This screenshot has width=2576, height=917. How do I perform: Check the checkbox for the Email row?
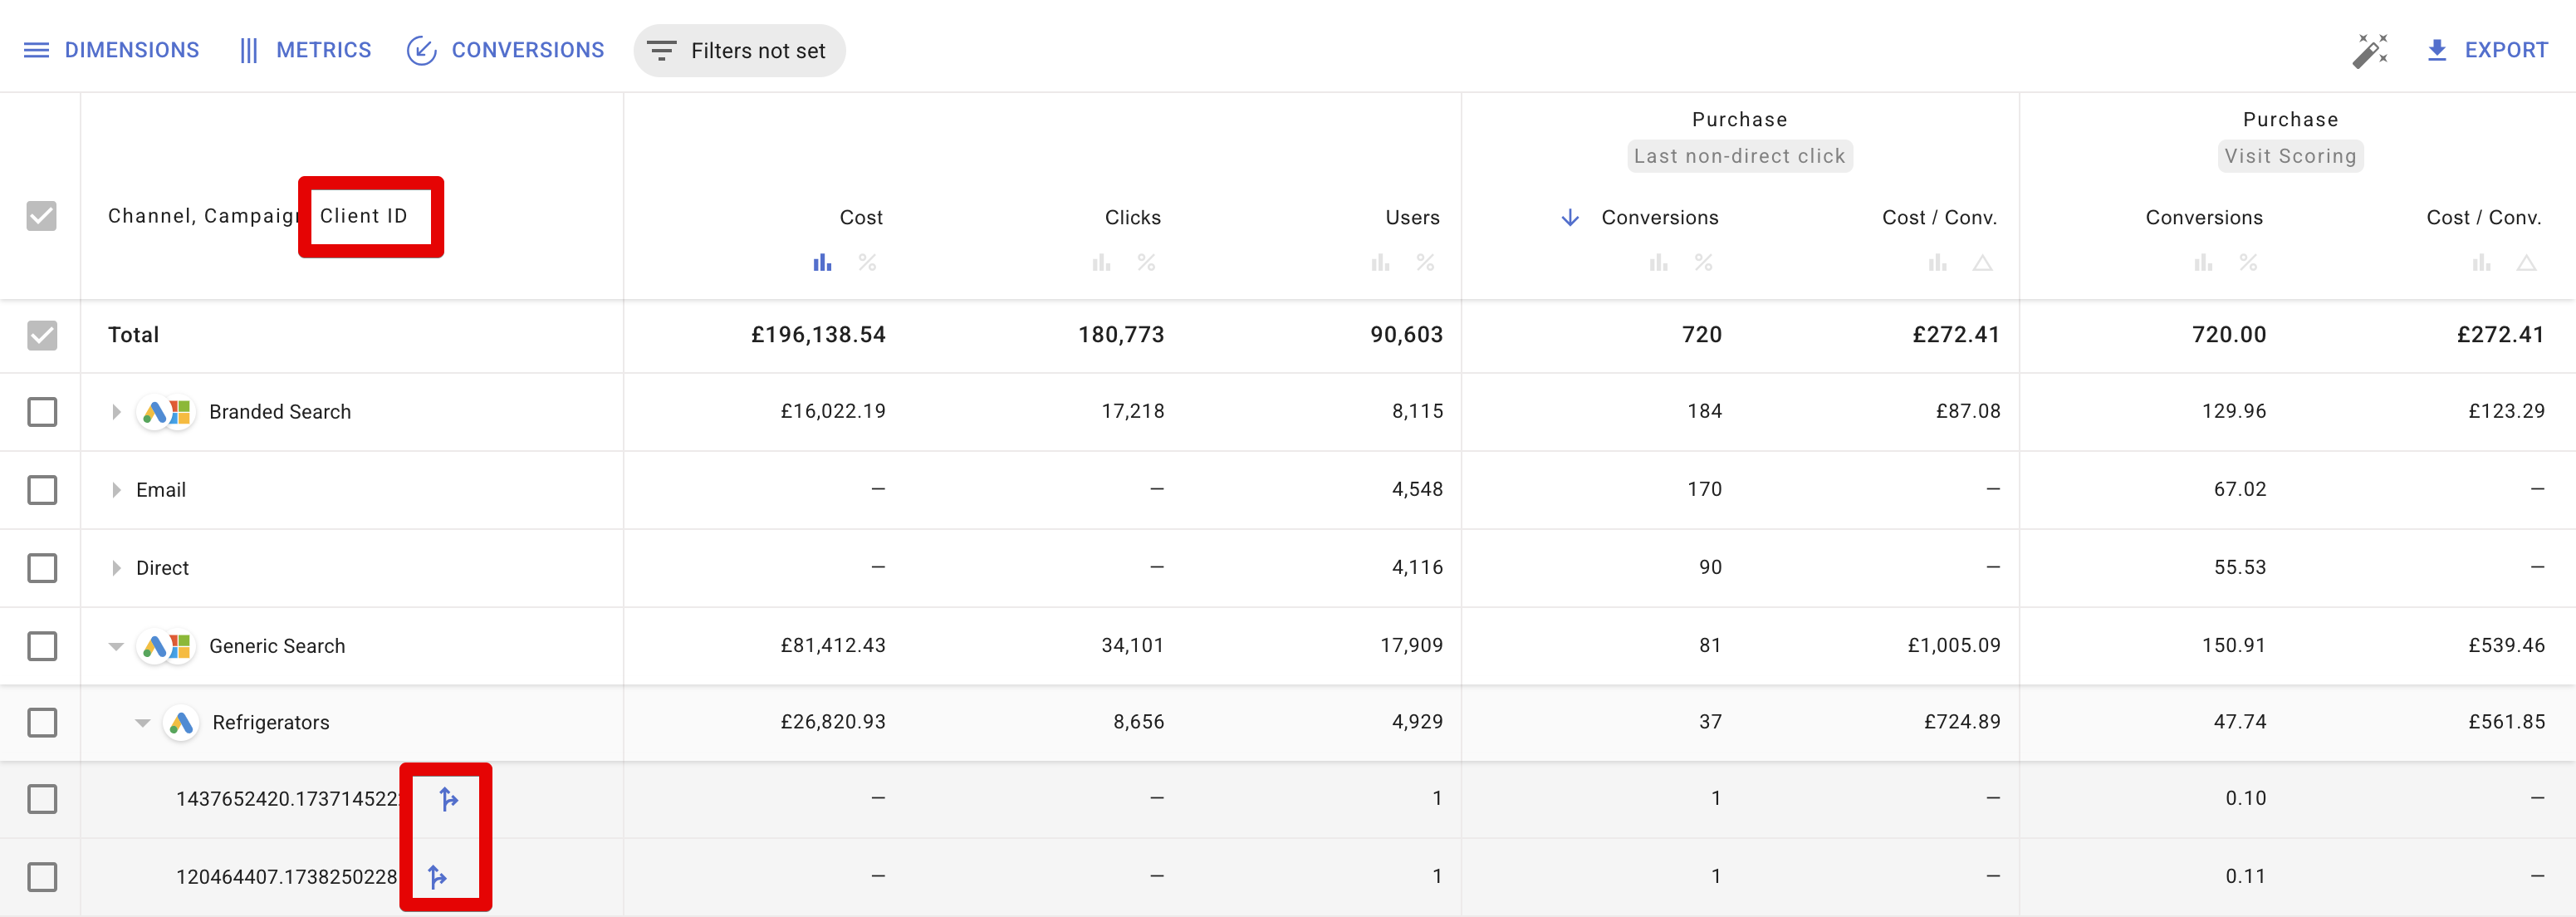[41, 489]
